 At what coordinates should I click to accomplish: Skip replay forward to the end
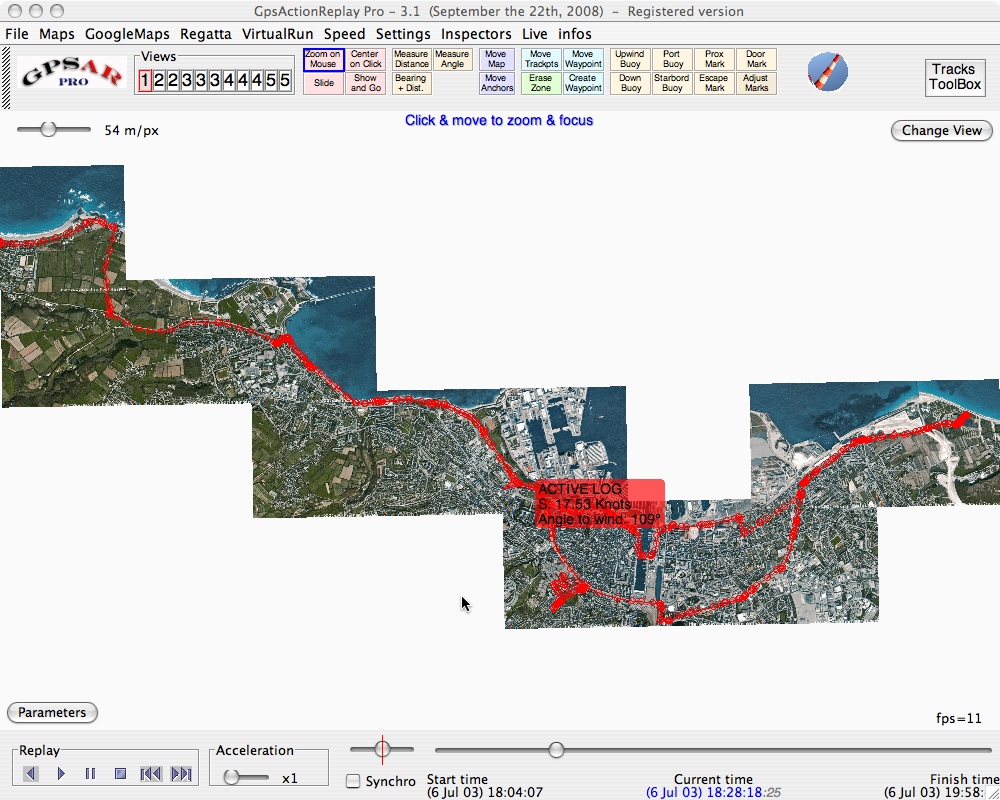tap(181, 774)
